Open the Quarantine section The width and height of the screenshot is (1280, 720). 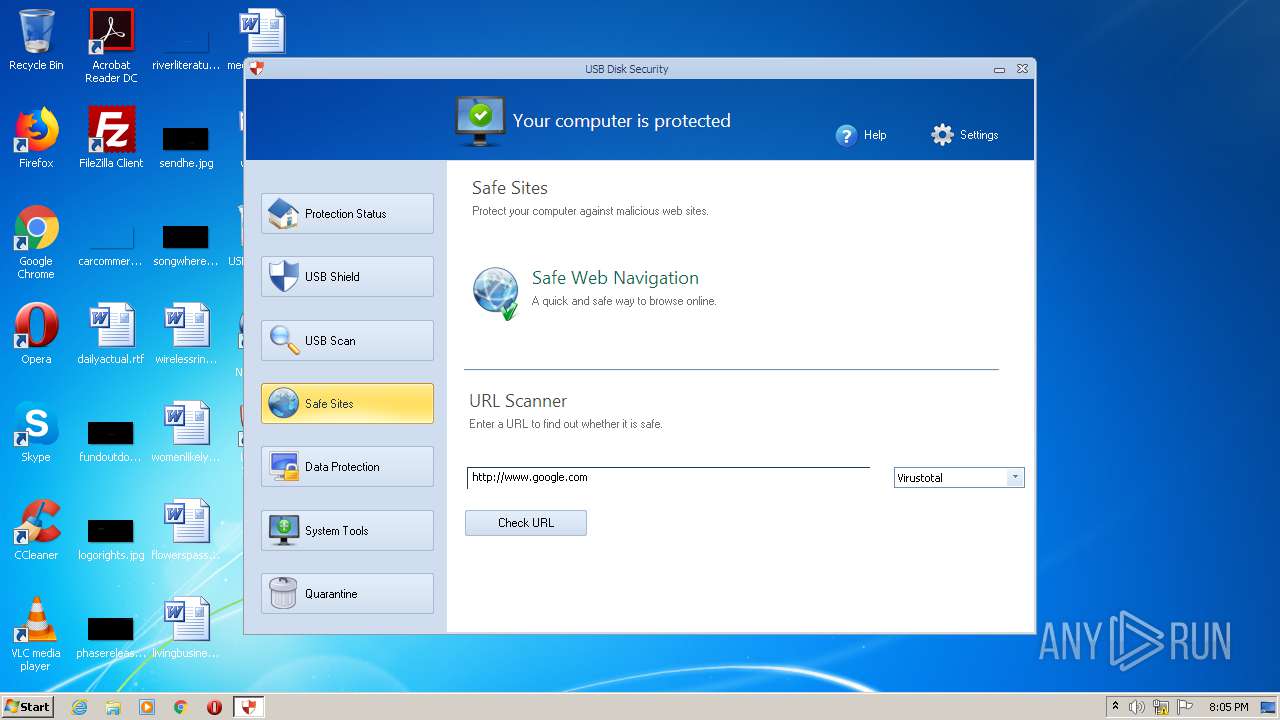pos(347,593)
